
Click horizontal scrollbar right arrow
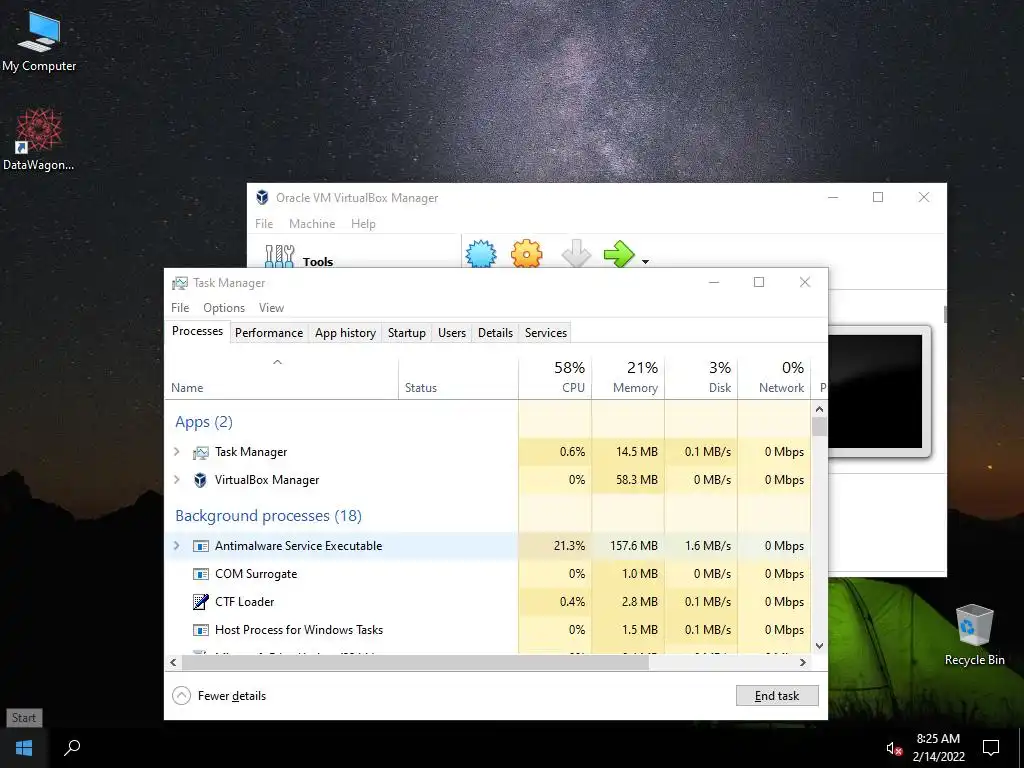click(803, 662)
